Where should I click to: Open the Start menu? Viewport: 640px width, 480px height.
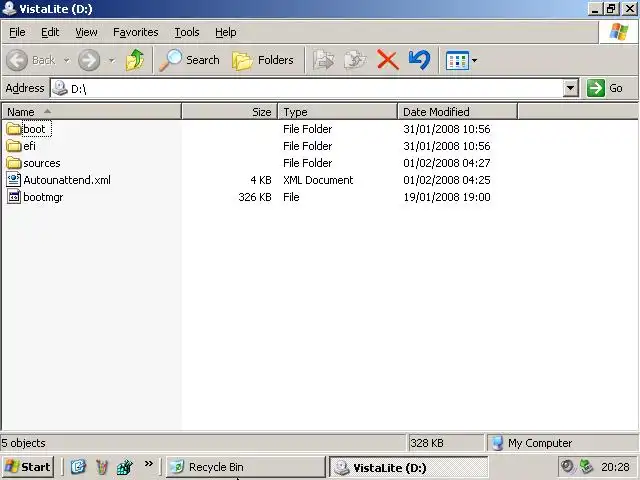tap(28, 467)
